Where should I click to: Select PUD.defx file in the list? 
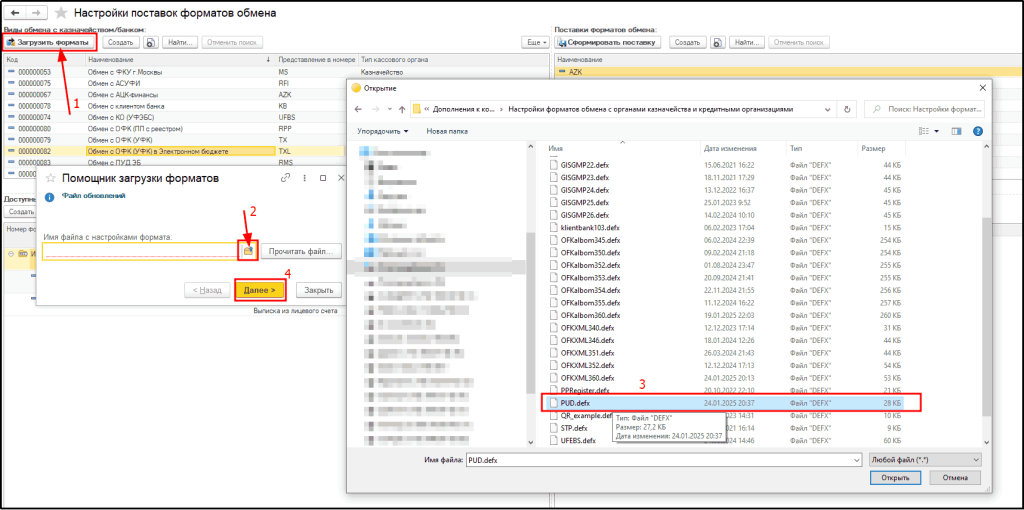click(x=575, y=403)
